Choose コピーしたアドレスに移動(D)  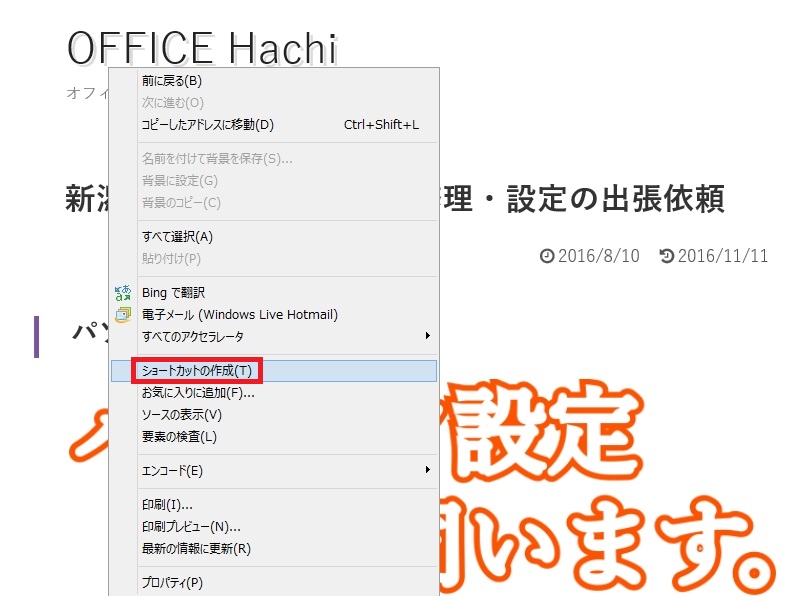pyautogui.click(x=274, y=124)
